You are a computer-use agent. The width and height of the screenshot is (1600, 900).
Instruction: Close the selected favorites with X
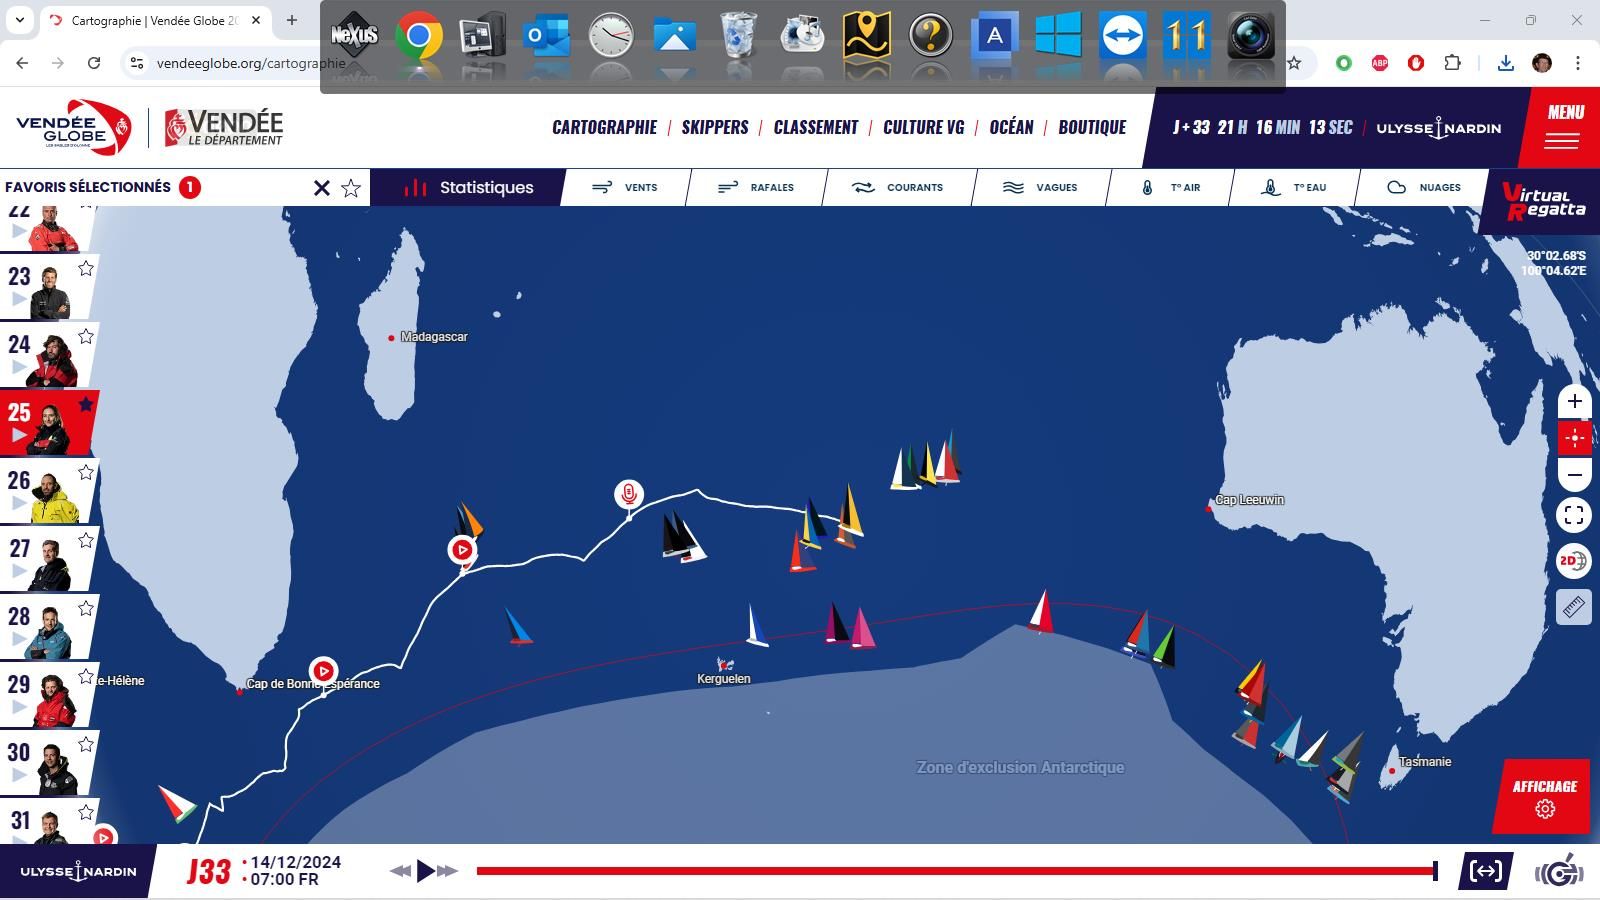point(322,188)
